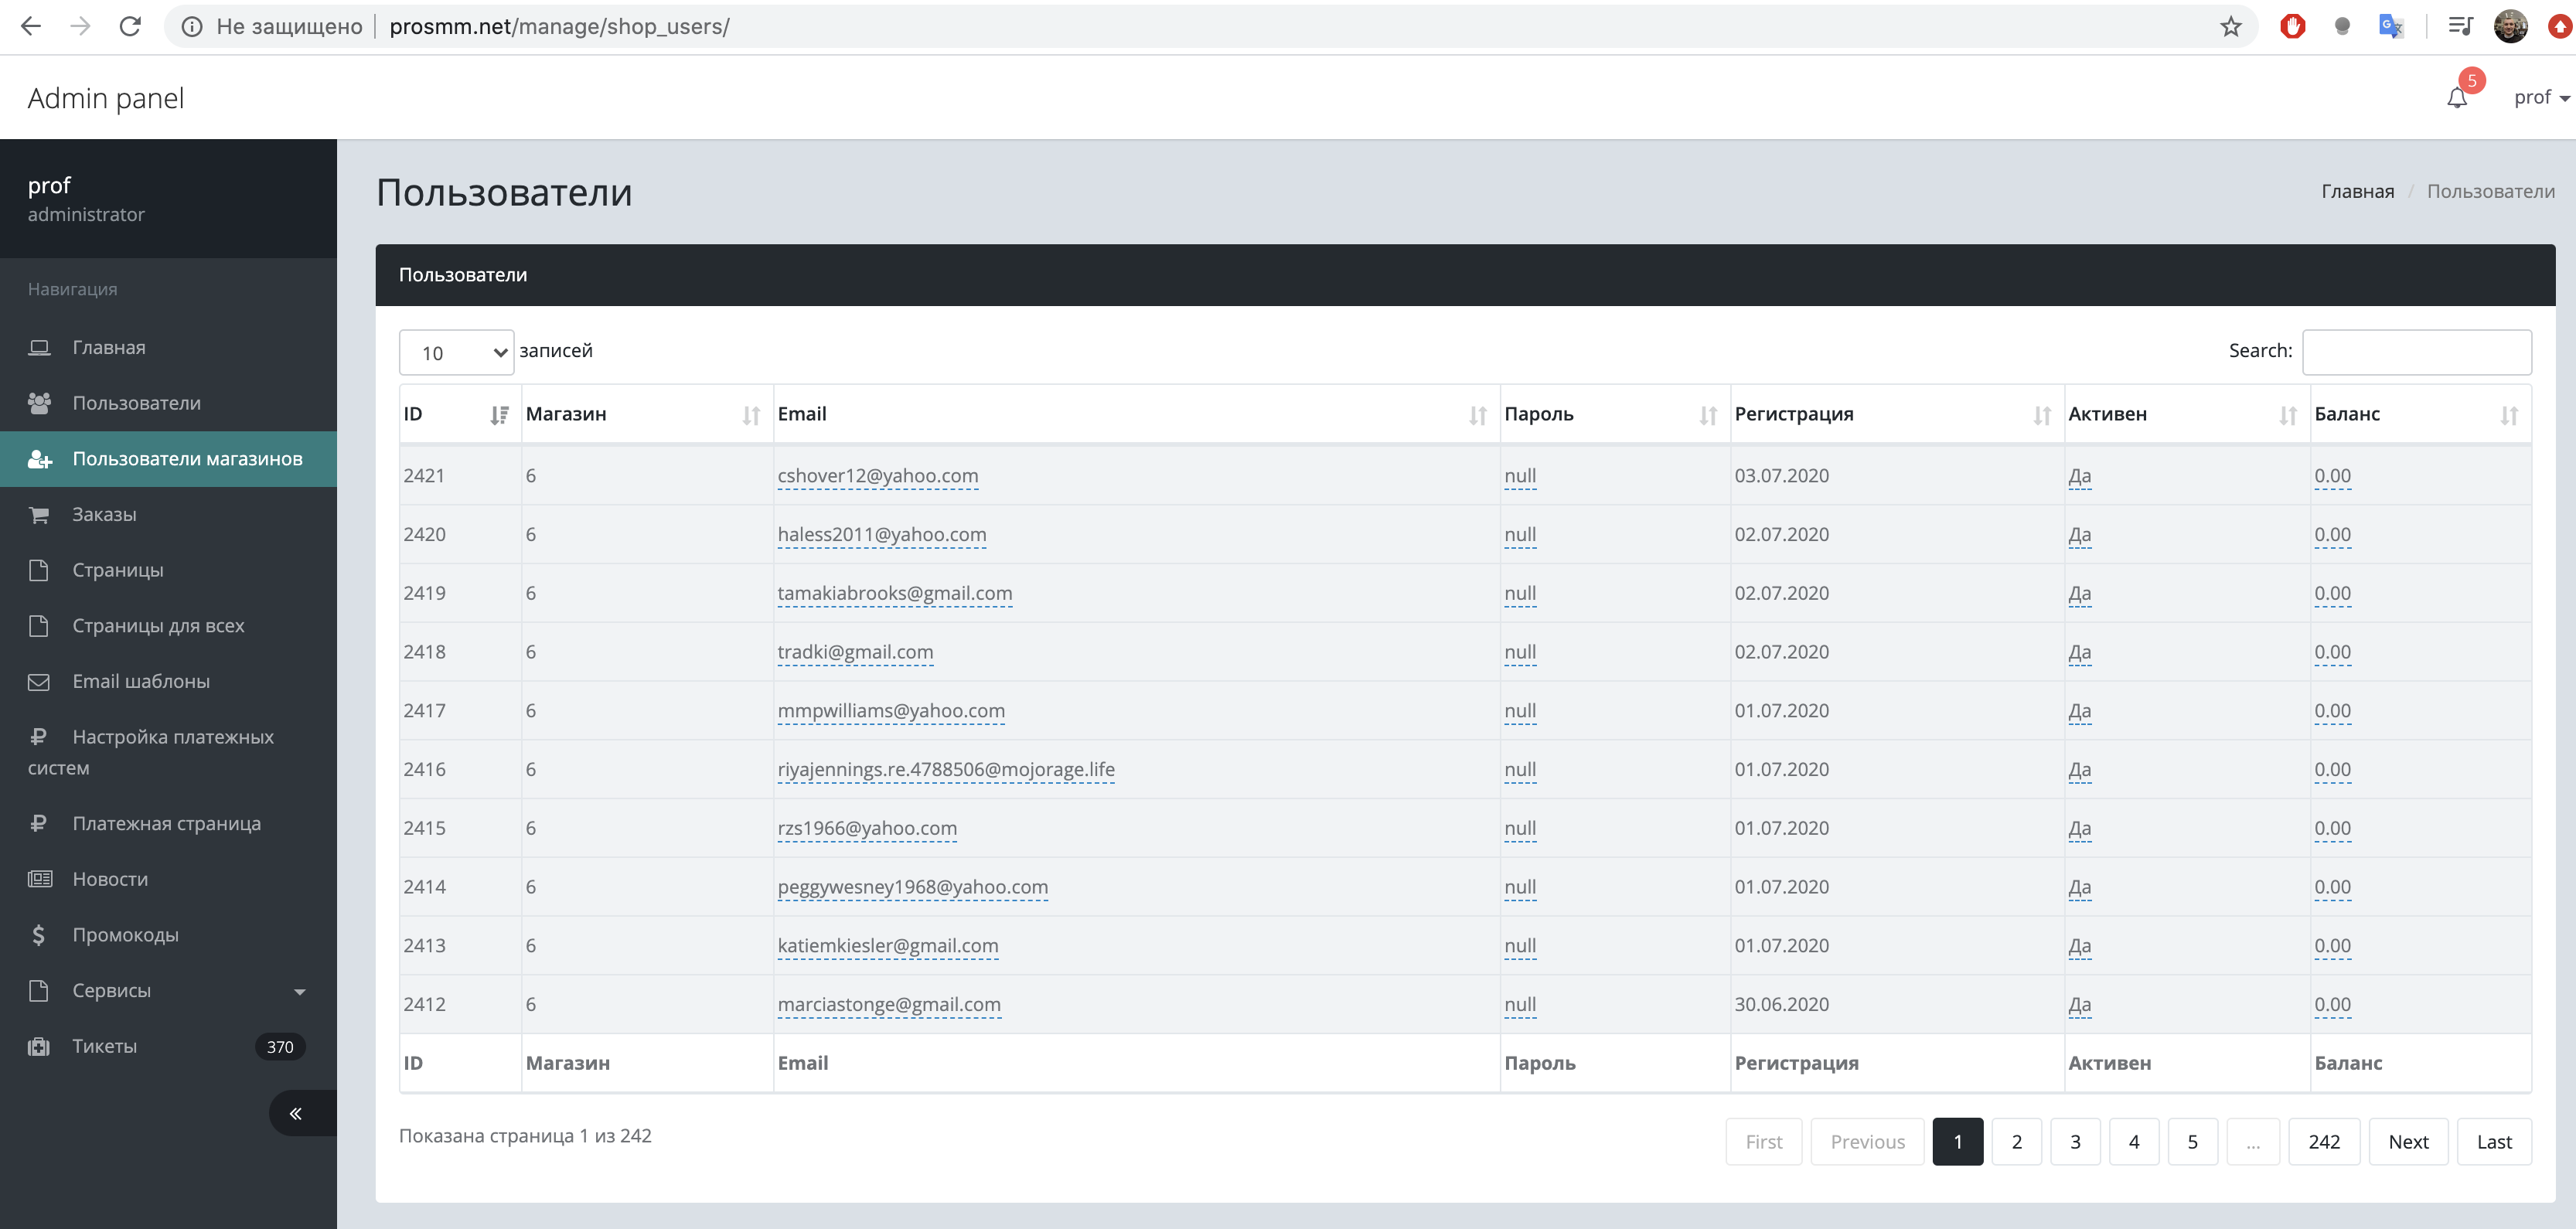This screenshot has height=1229, width=2576.
Task: Open the prof user dropdown menu
Action: click(x=2540, y=98)
